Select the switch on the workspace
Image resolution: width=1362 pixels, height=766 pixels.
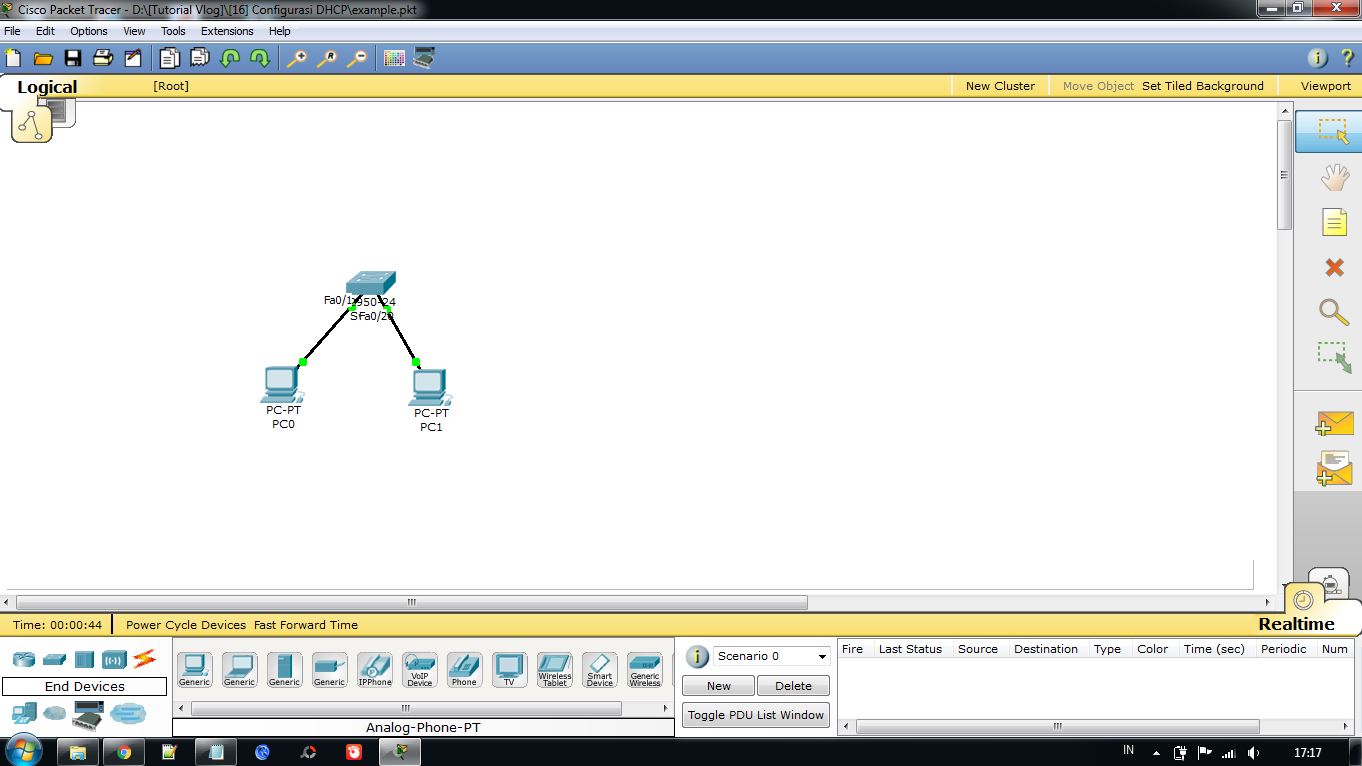[x=371, y=283]
